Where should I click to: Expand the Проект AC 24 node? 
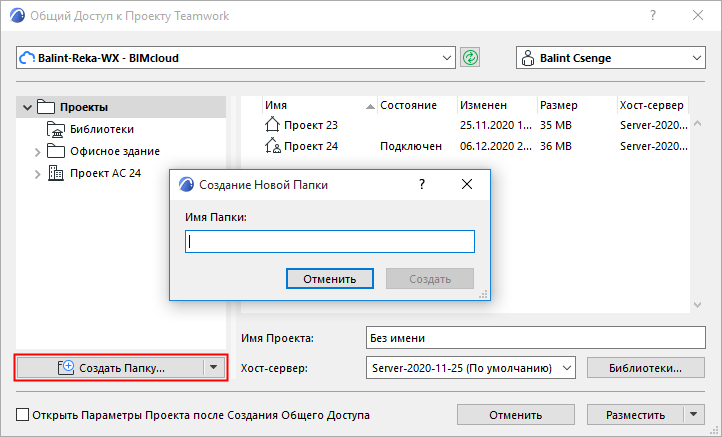pyautogui.click(x=38, y=174)
